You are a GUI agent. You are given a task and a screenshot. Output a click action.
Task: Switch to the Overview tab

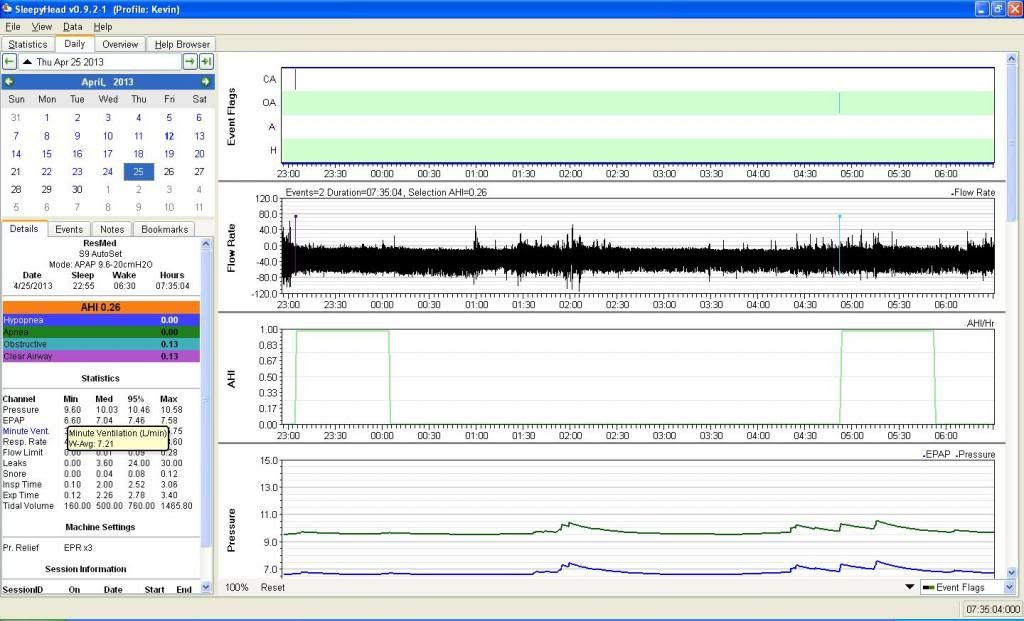click(x=120, y=44)
